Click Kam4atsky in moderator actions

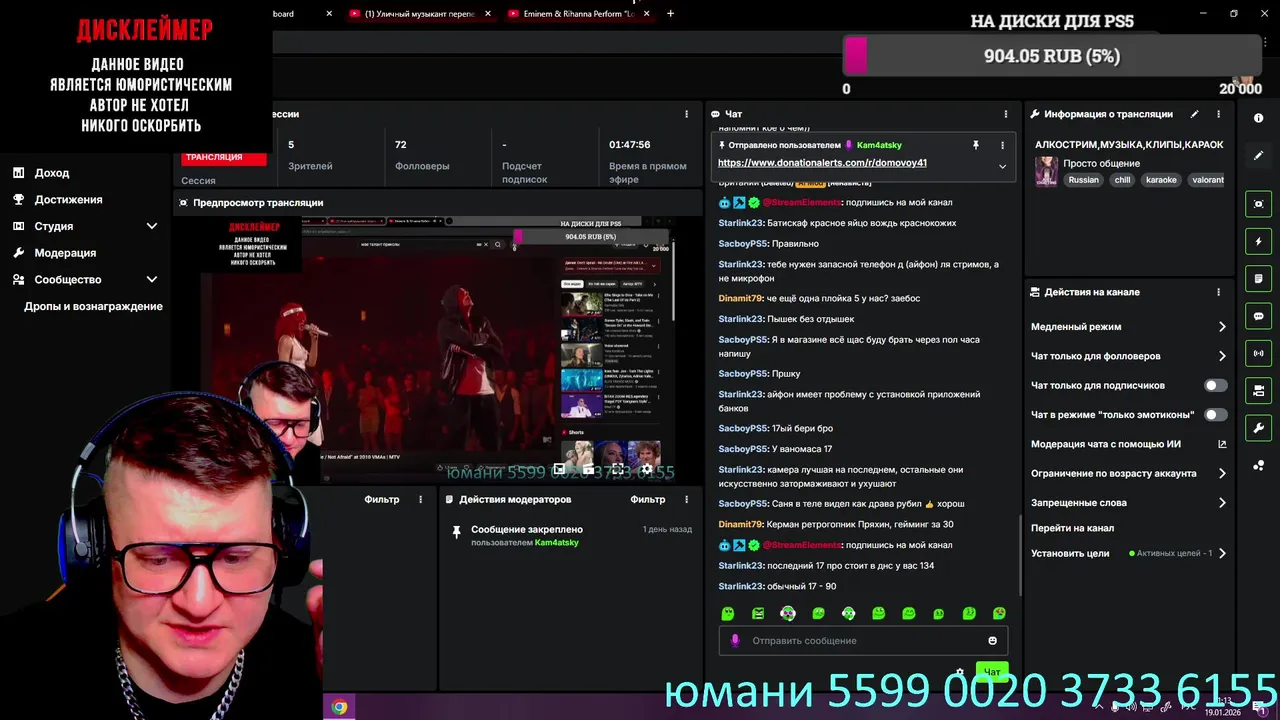click(557, 543)
